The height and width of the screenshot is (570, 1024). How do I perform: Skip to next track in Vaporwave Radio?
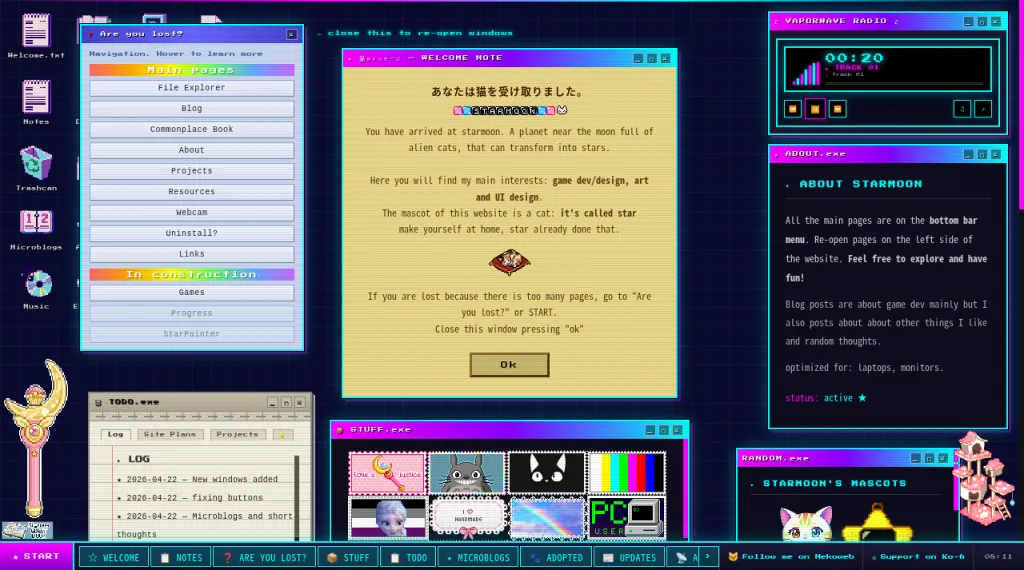[837, 109]
